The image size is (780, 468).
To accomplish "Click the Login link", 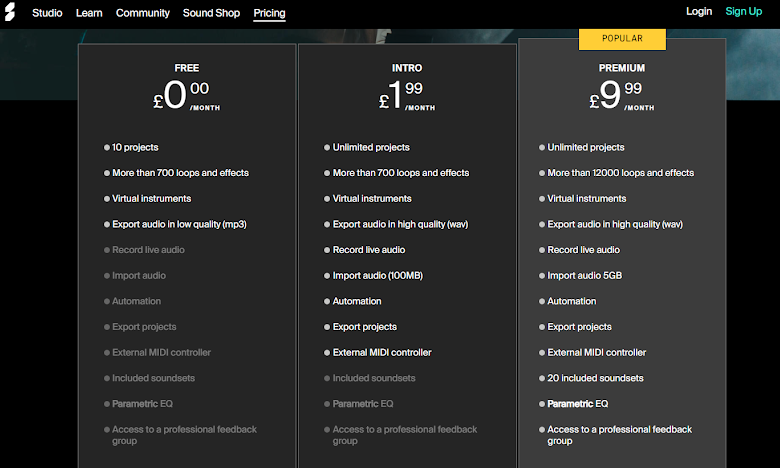I will click(x=699, y=12).
